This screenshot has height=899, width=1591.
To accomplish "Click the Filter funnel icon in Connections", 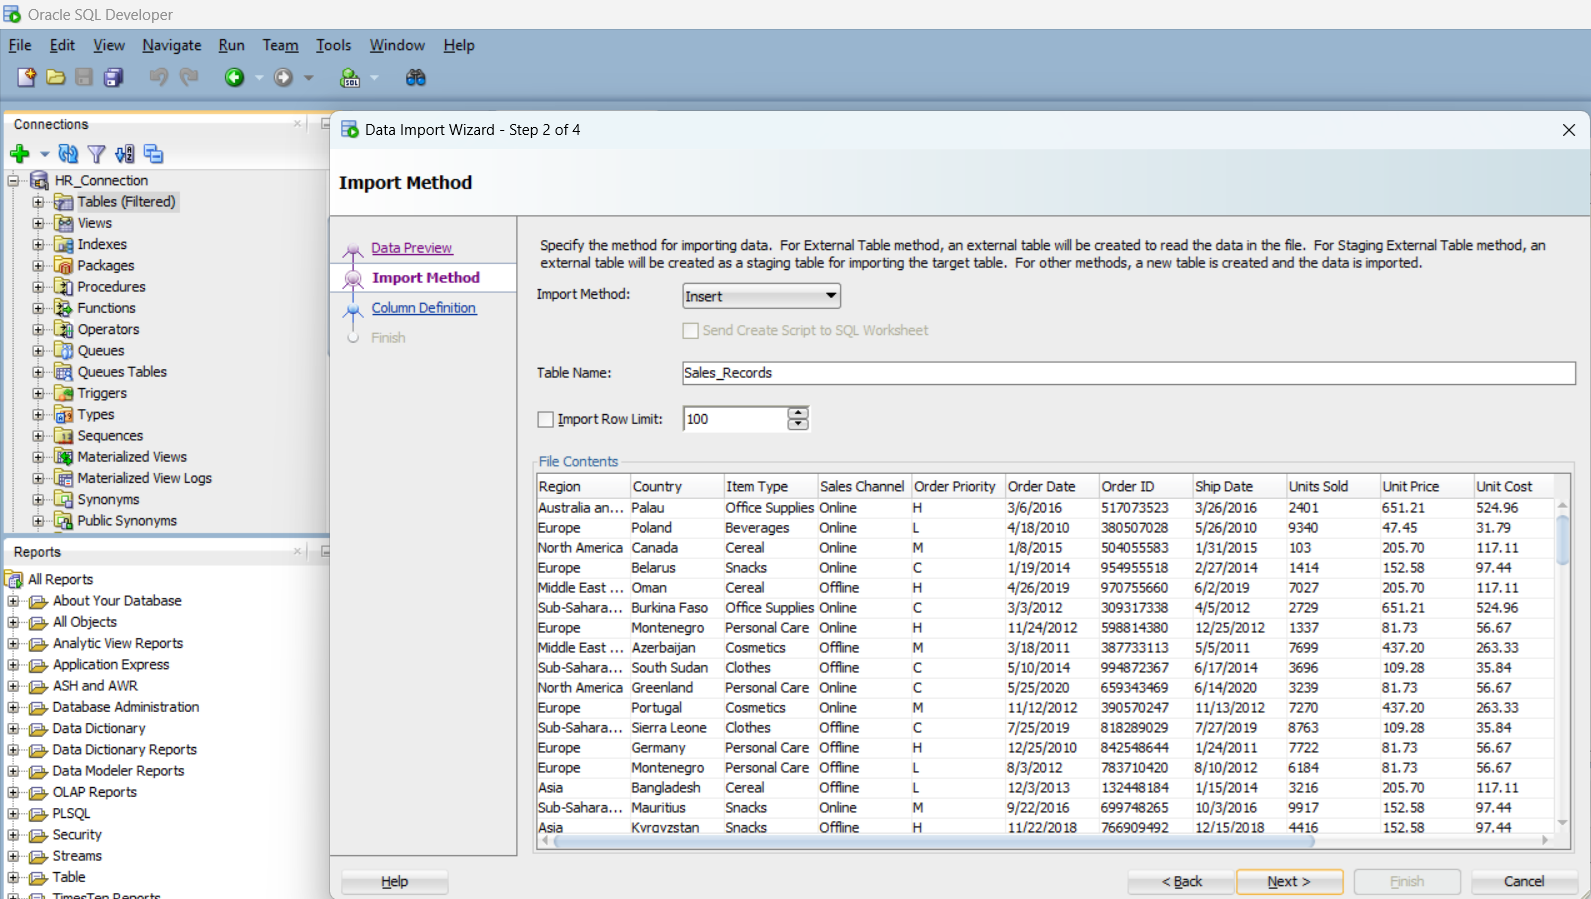I will [x=96, y=153].
